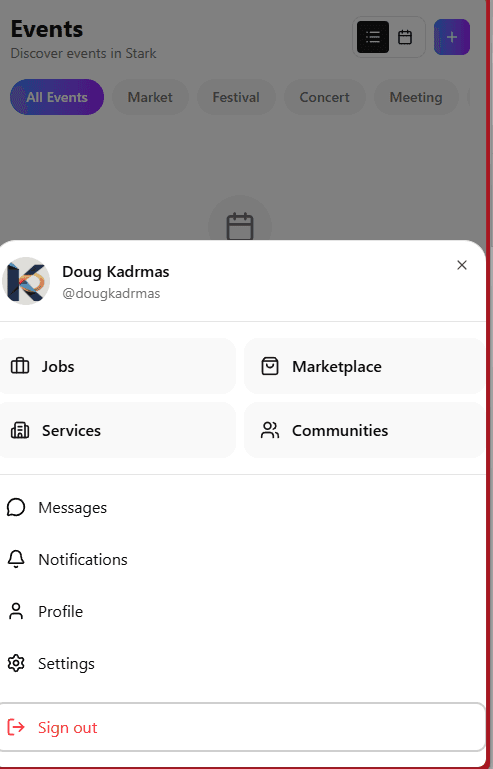Select the Market filter chip
This screenshot has width=493, height=769.
coord(150,97)
